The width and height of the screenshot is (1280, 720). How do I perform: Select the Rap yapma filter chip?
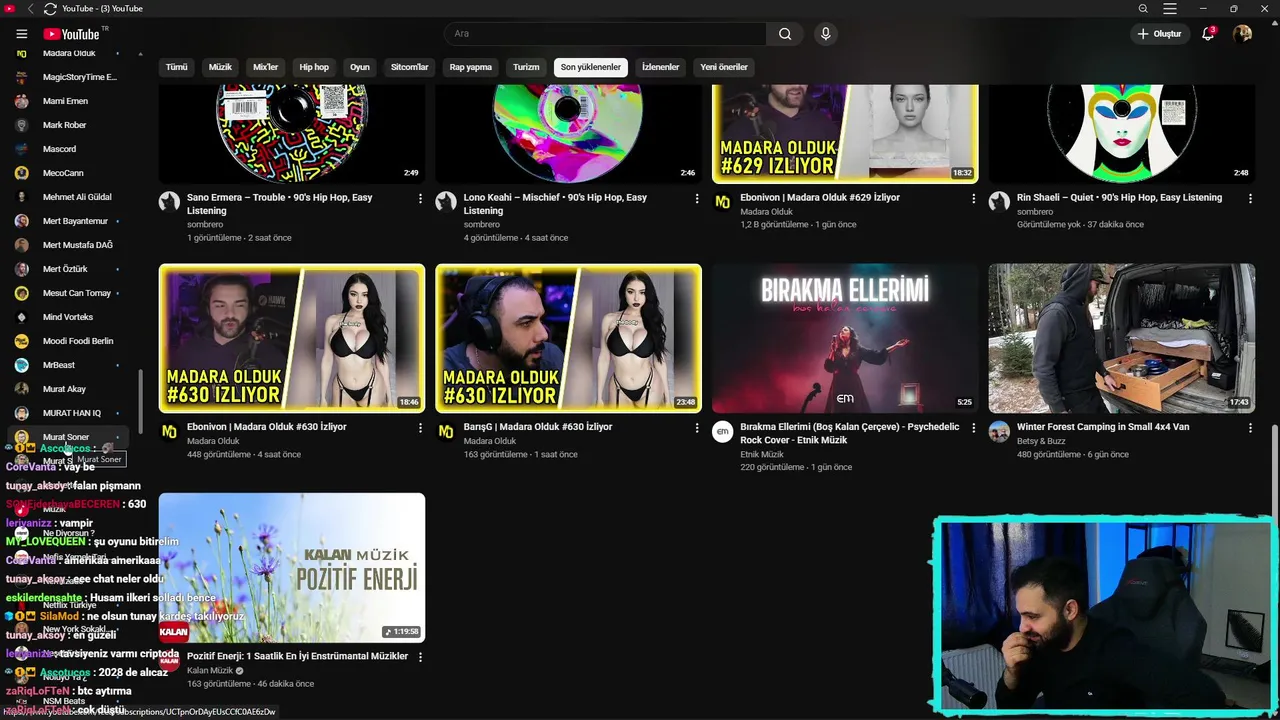click(x=471, y=67)
